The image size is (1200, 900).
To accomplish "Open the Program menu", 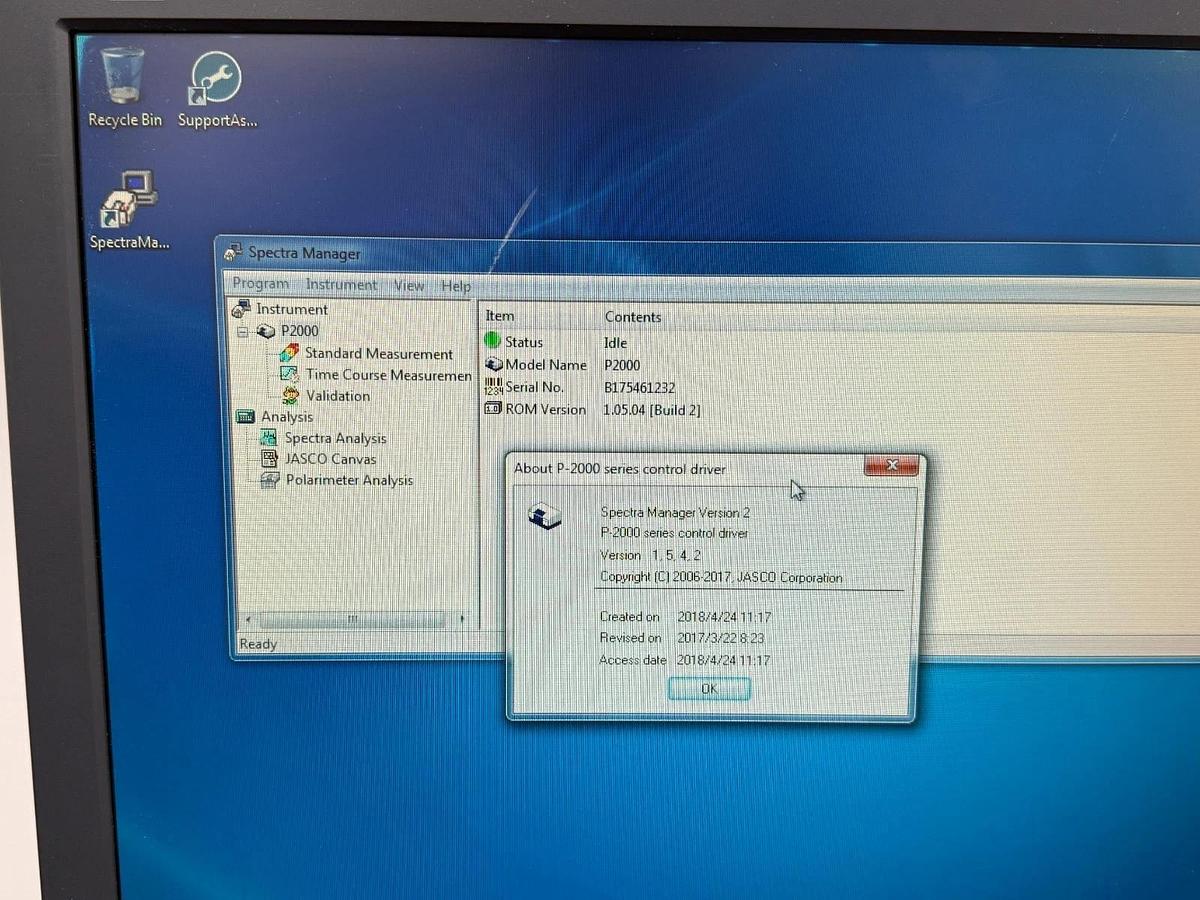I will click(260, 284).
